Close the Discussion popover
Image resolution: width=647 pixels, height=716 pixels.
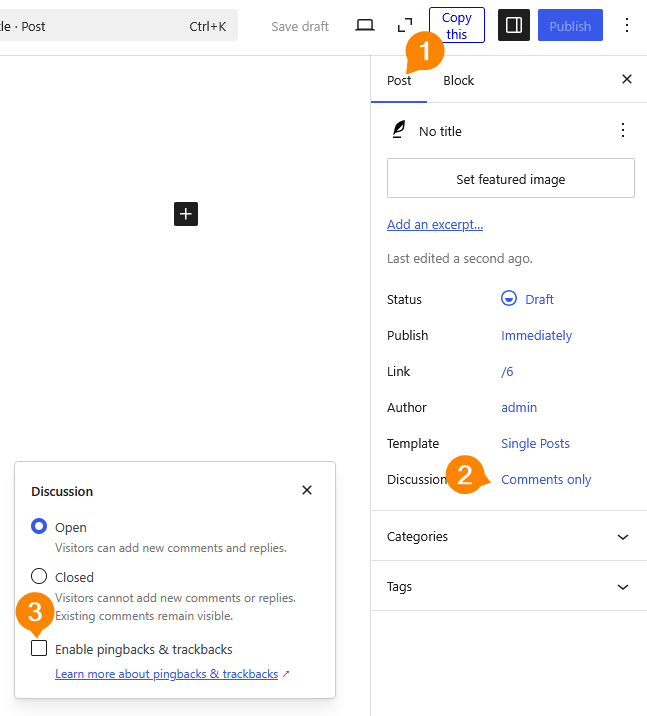pyautogui.click(x=307, y=490)
